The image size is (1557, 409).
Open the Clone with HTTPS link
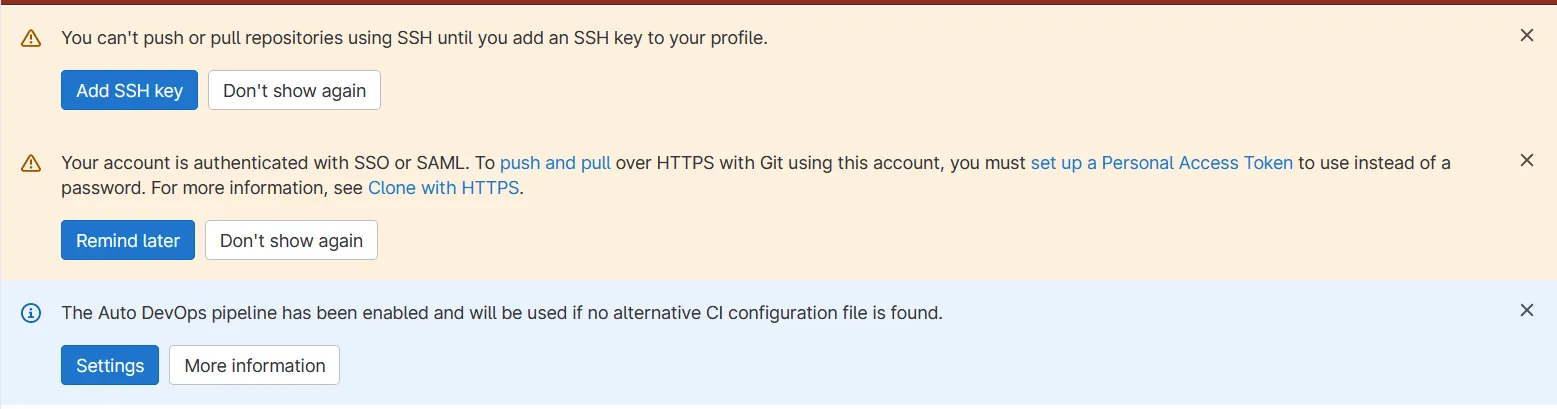[443, 188]
